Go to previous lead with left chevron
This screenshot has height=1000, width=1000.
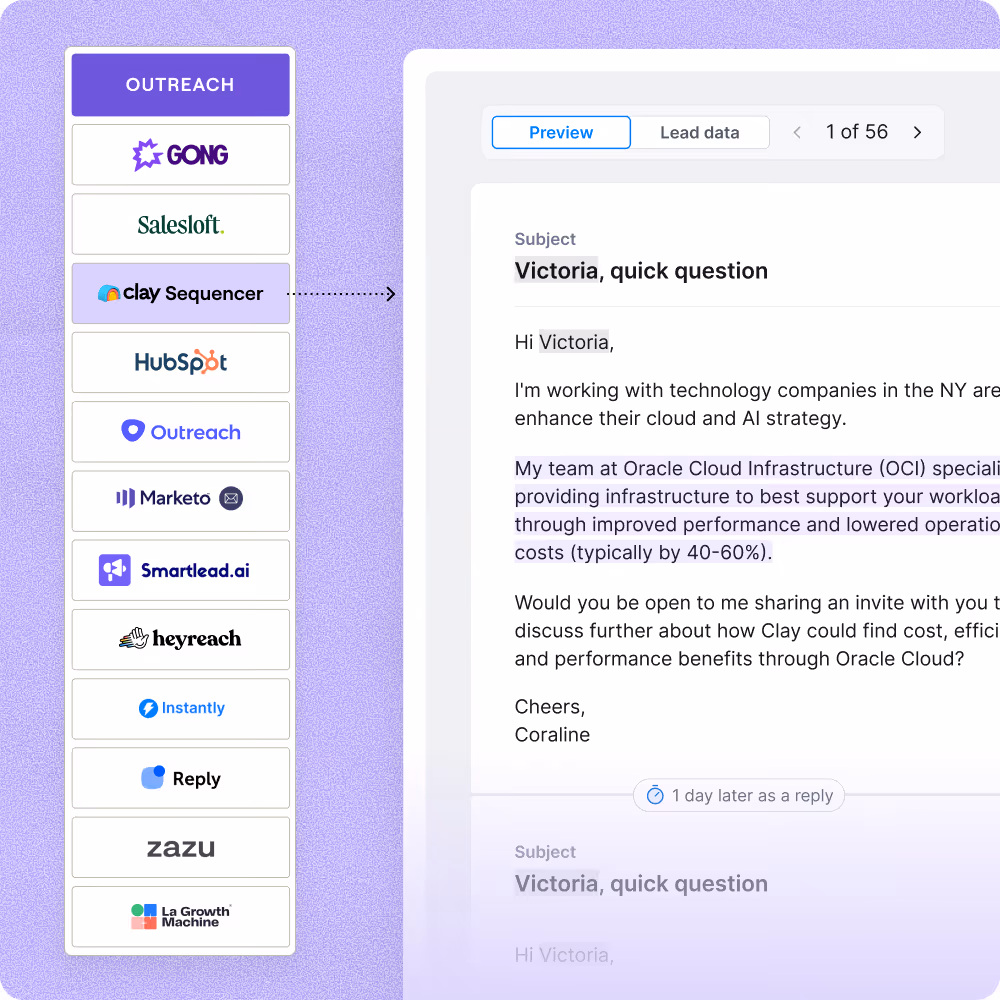797,133
